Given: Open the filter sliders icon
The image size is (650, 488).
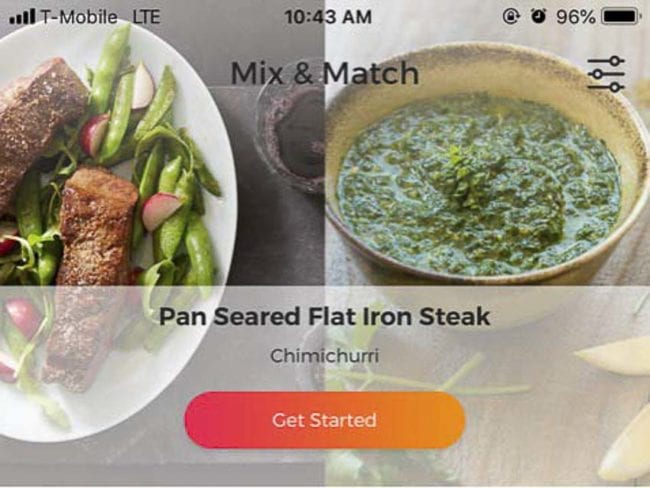Looking at the screenshot, I should (x=606, y=74).
